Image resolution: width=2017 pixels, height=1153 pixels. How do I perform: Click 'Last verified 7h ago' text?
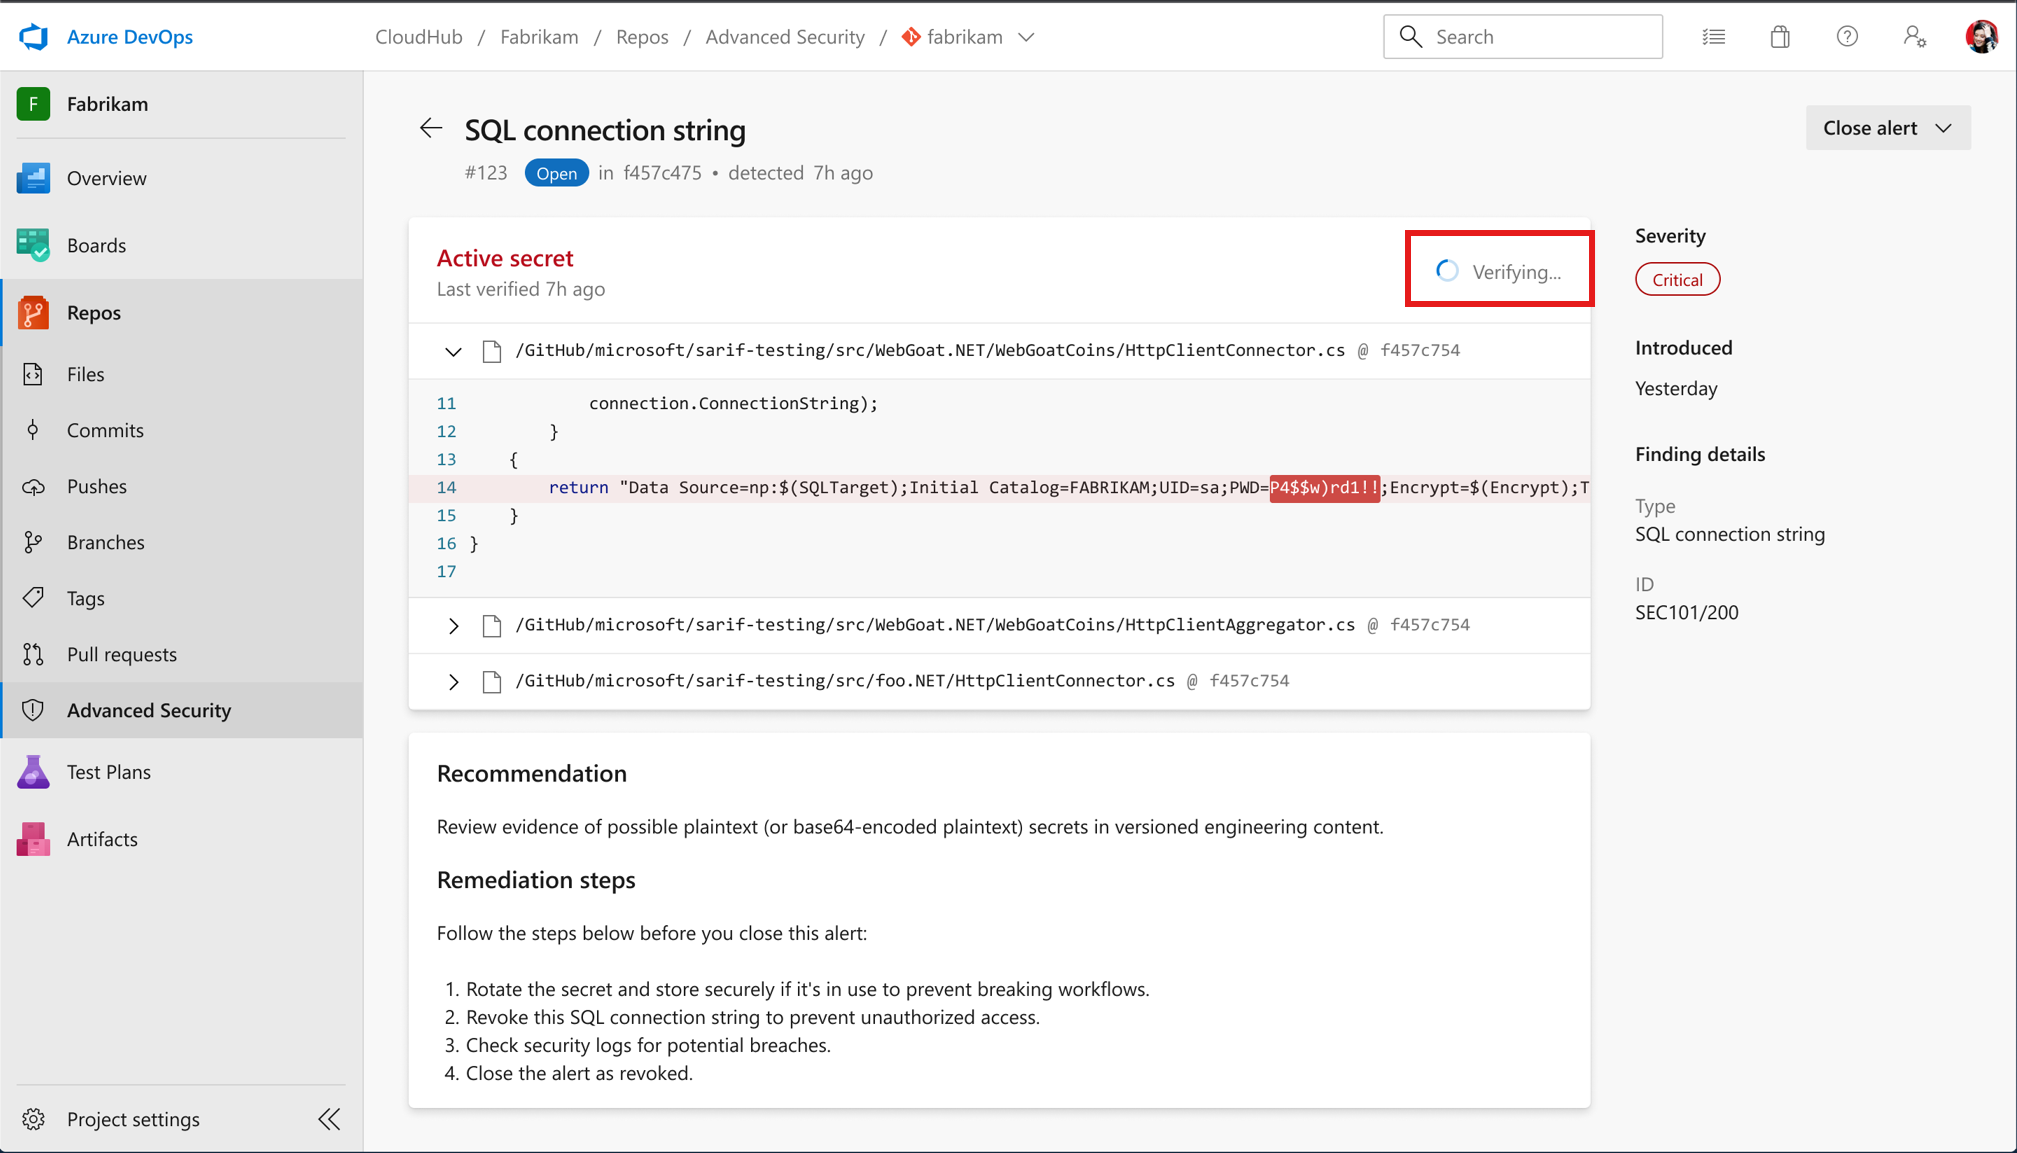(521, 289)
